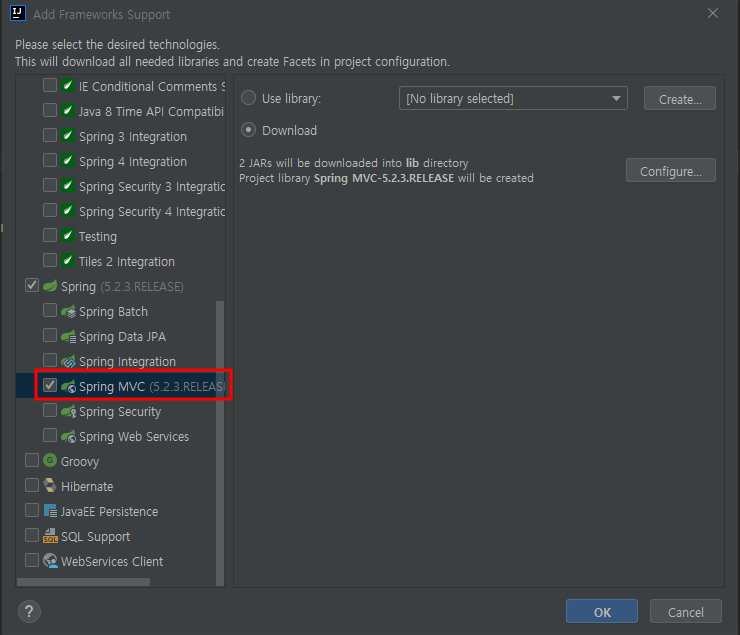Enable the JavaEE Persistence checkbox
This screenshot has height=635, width=740.
pyautogui.click(x=32, y=510)
